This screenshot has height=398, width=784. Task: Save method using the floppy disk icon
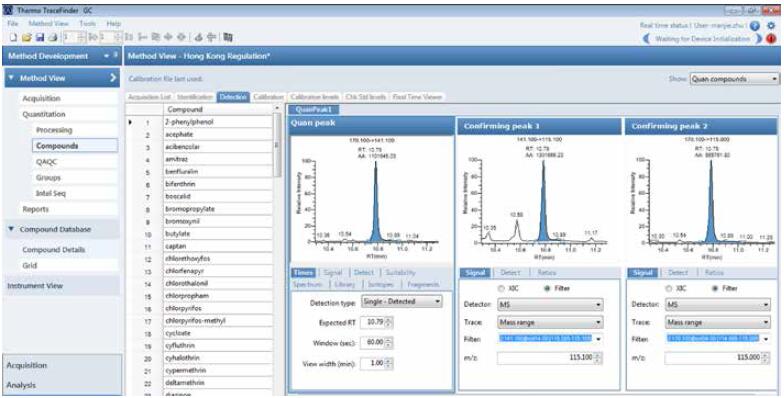40,38
